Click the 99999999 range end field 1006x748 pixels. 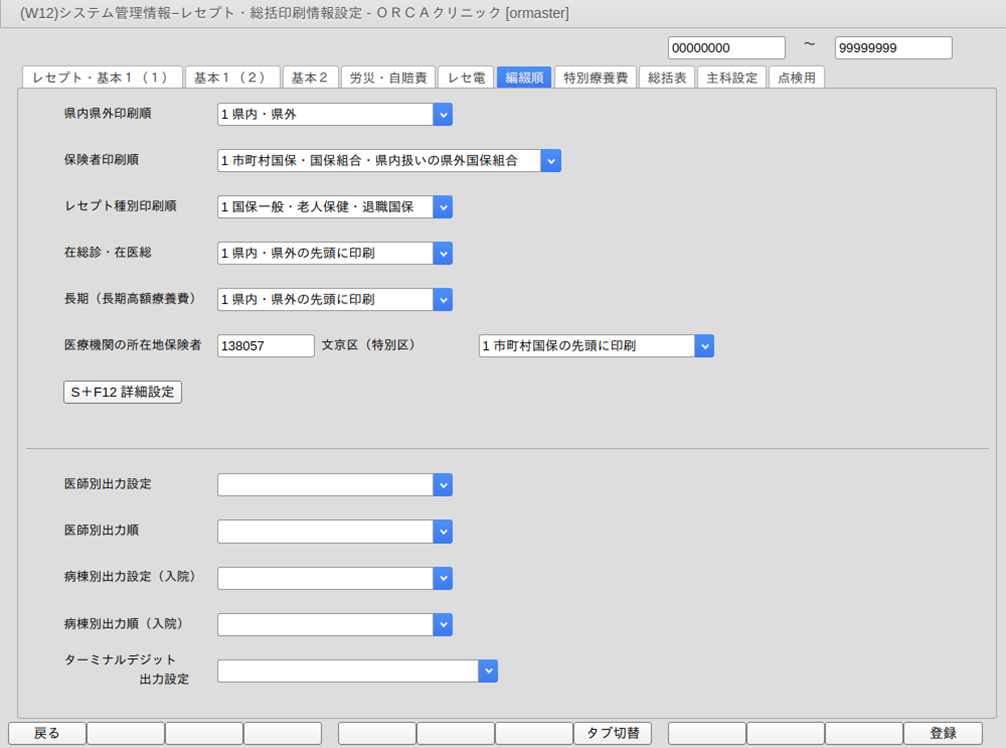point(893,48)
